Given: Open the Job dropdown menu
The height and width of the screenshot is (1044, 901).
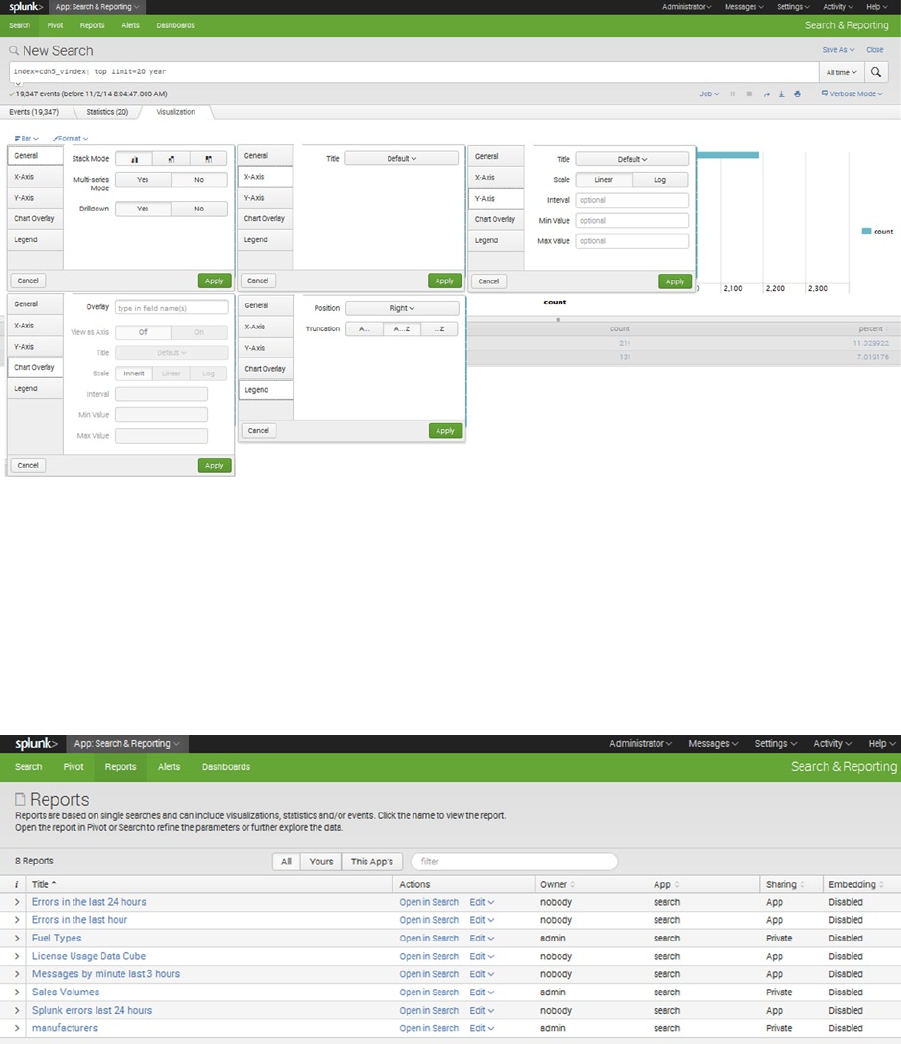Looking at the screenshot, I should (x=709, y=94).
